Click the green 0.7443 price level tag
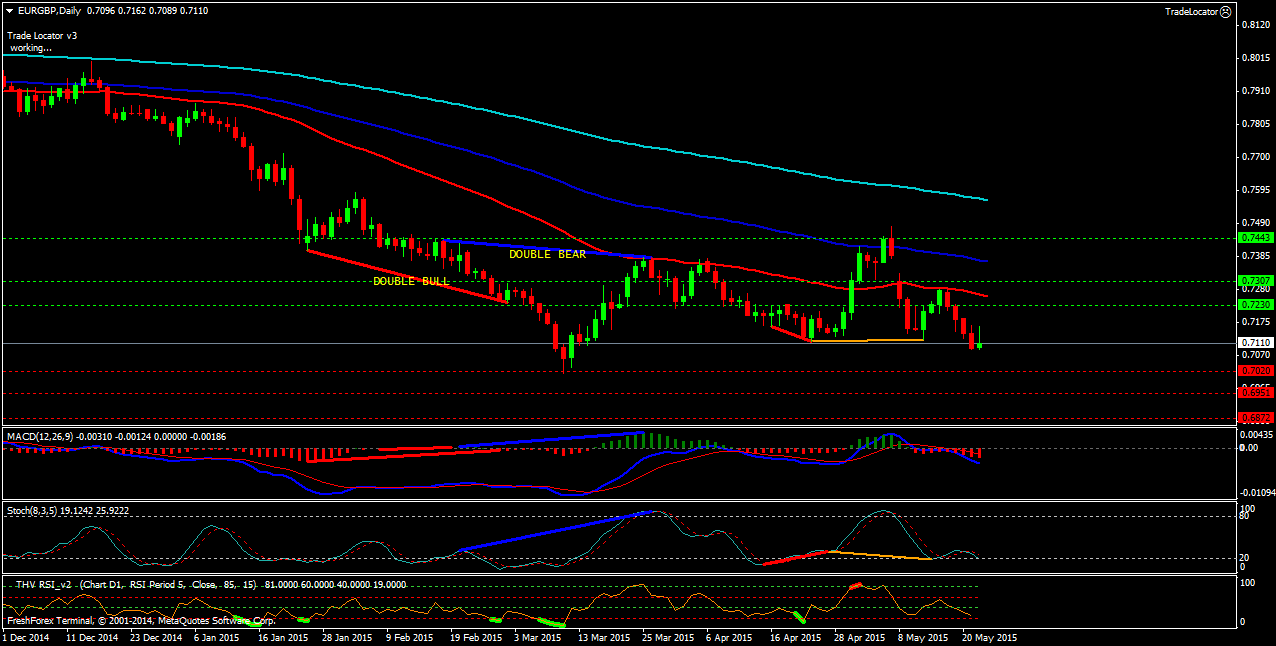This screenshot has height=646, width=1276. (1255, 237)
